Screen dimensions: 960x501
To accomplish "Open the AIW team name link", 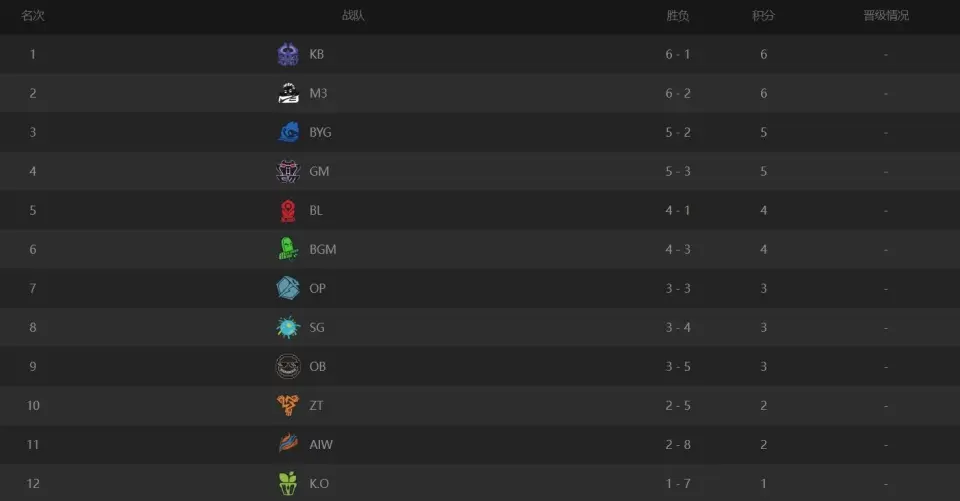I will pyautogui.click(x=321, y=445).
